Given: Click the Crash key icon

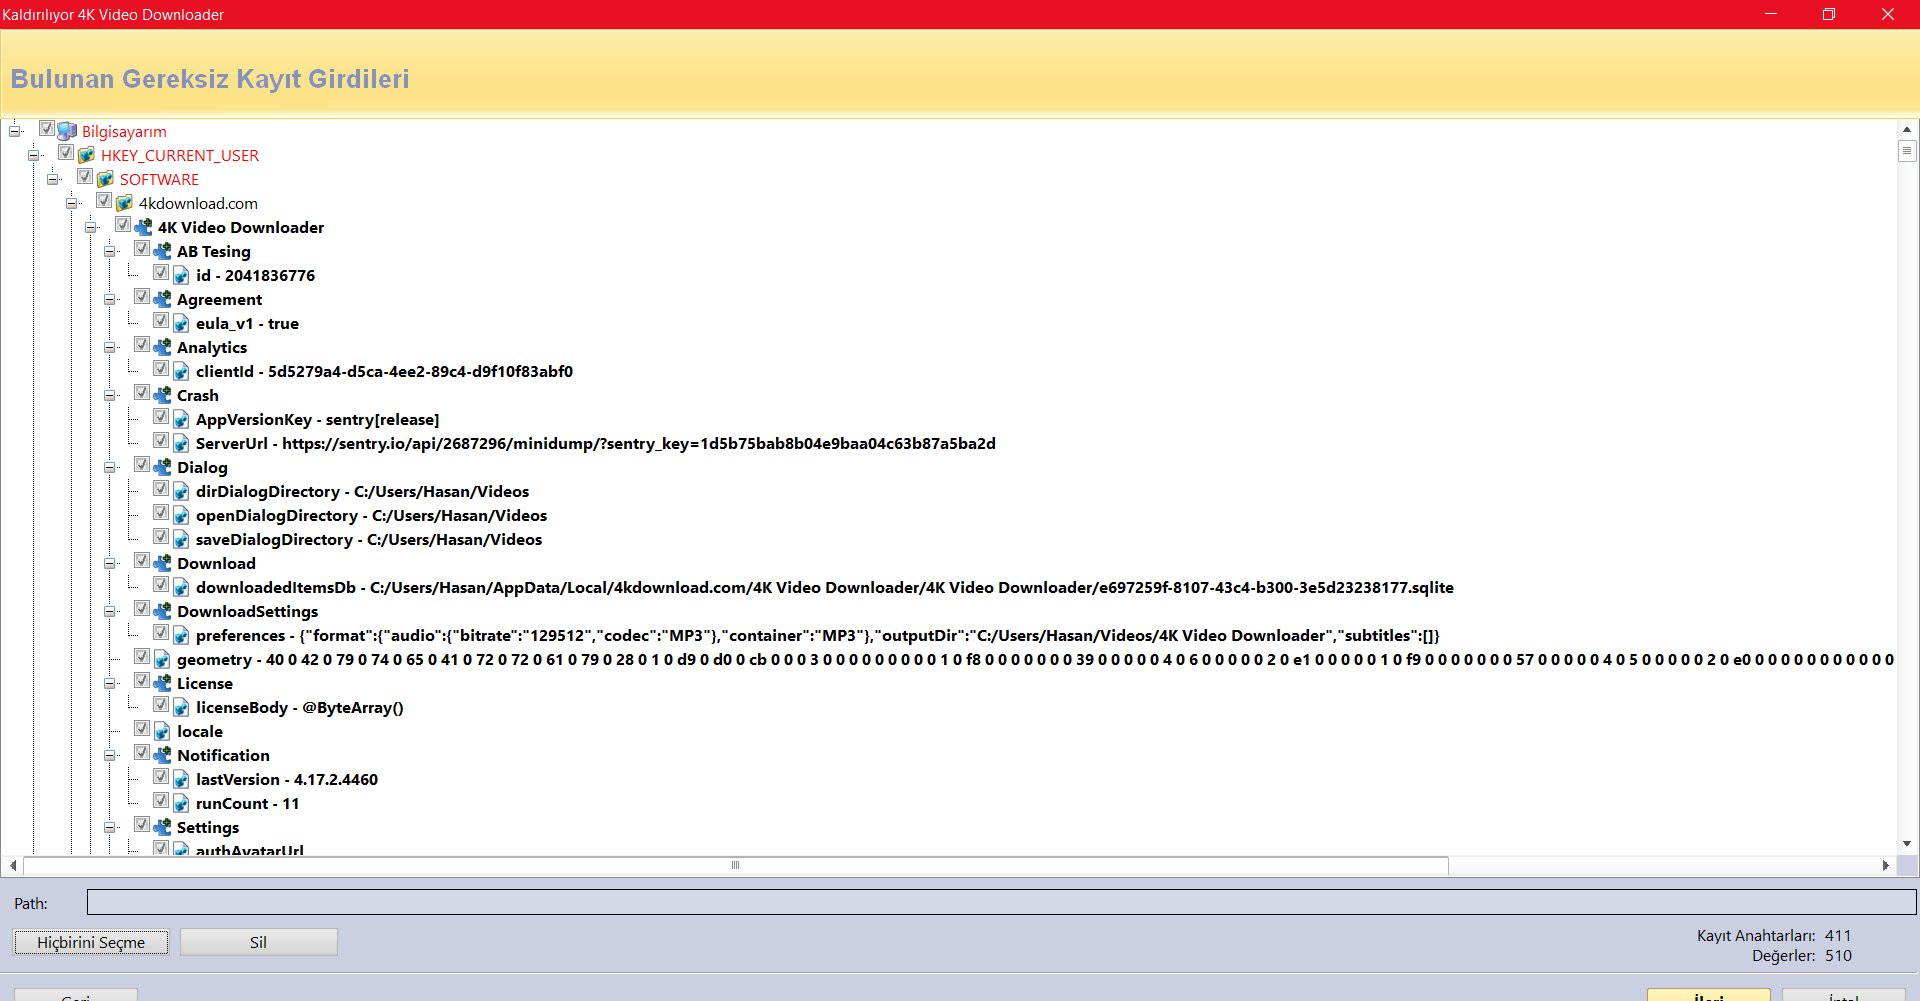Looking at the screenshot, I should [x=162, y=395].
